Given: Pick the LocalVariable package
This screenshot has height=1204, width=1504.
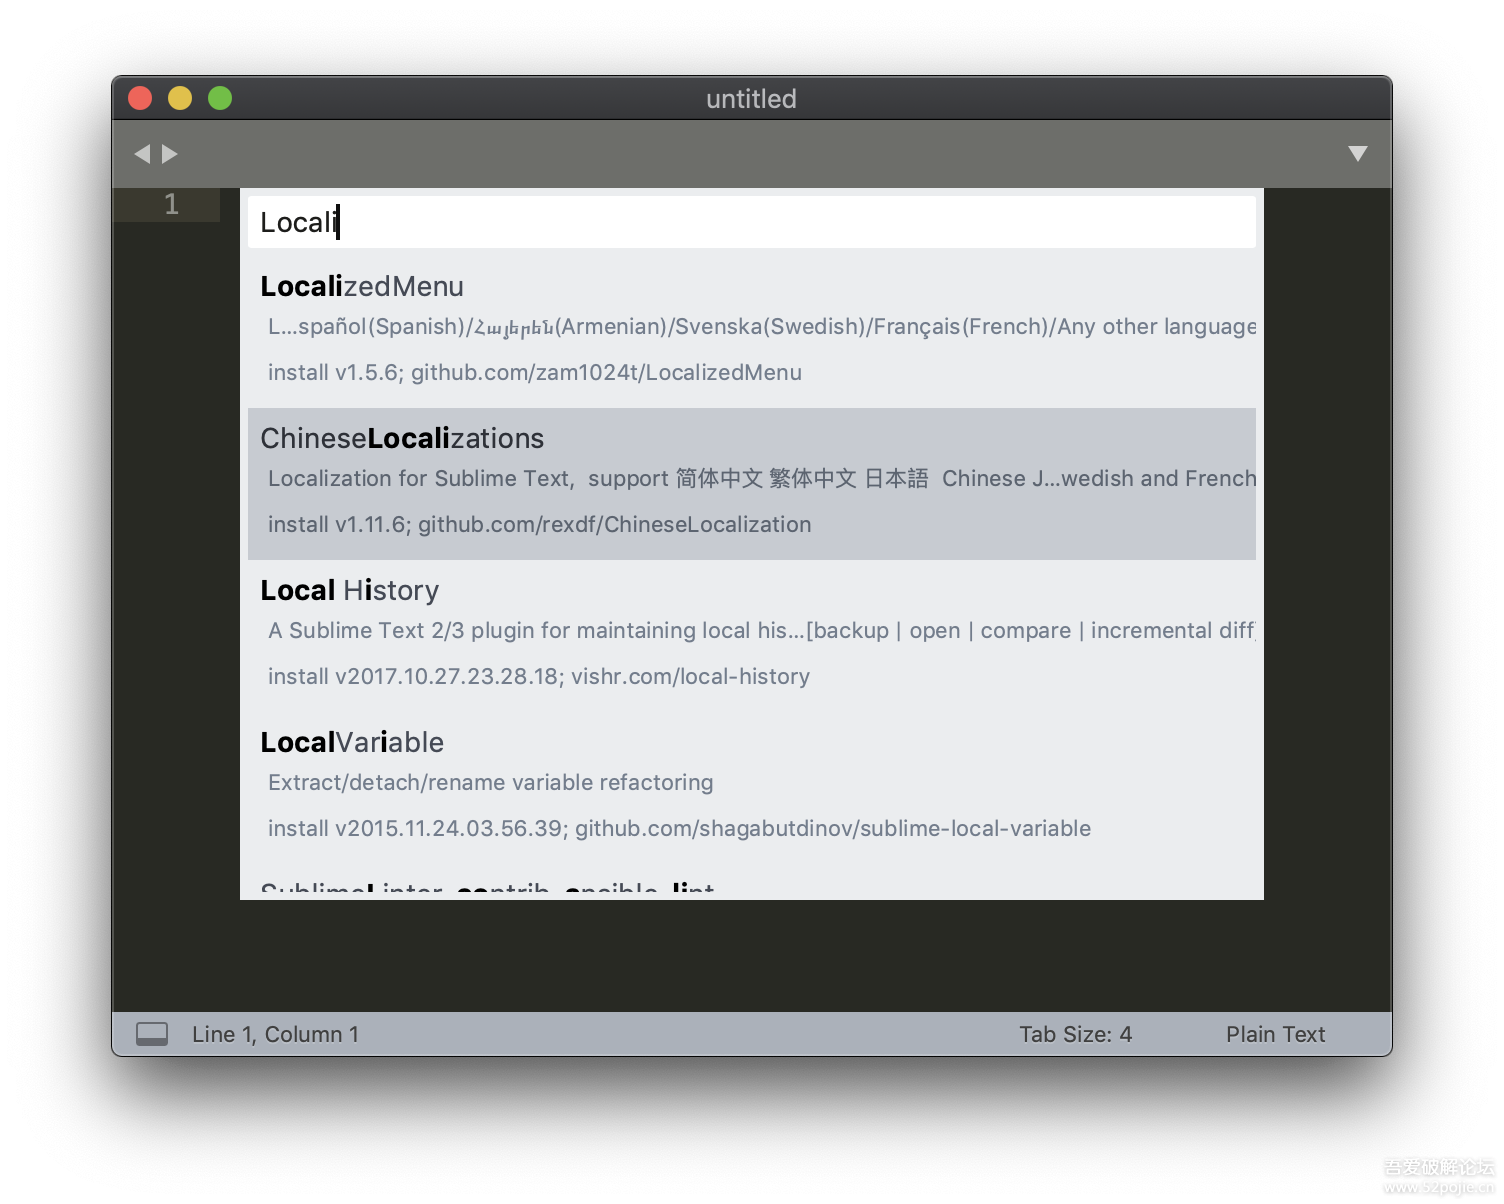Looking at the screenshot, I should point(352,743).
